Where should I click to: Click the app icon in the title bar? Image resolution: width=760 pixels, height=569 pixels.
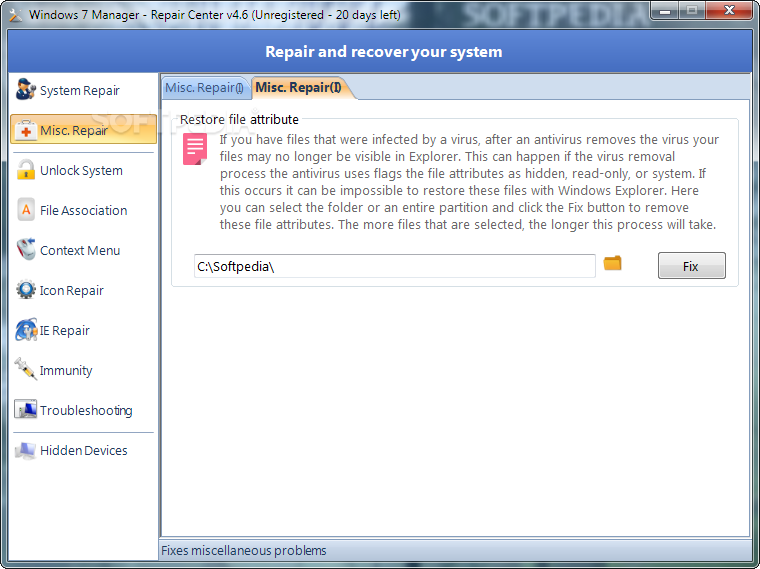(x=16, y=15)
